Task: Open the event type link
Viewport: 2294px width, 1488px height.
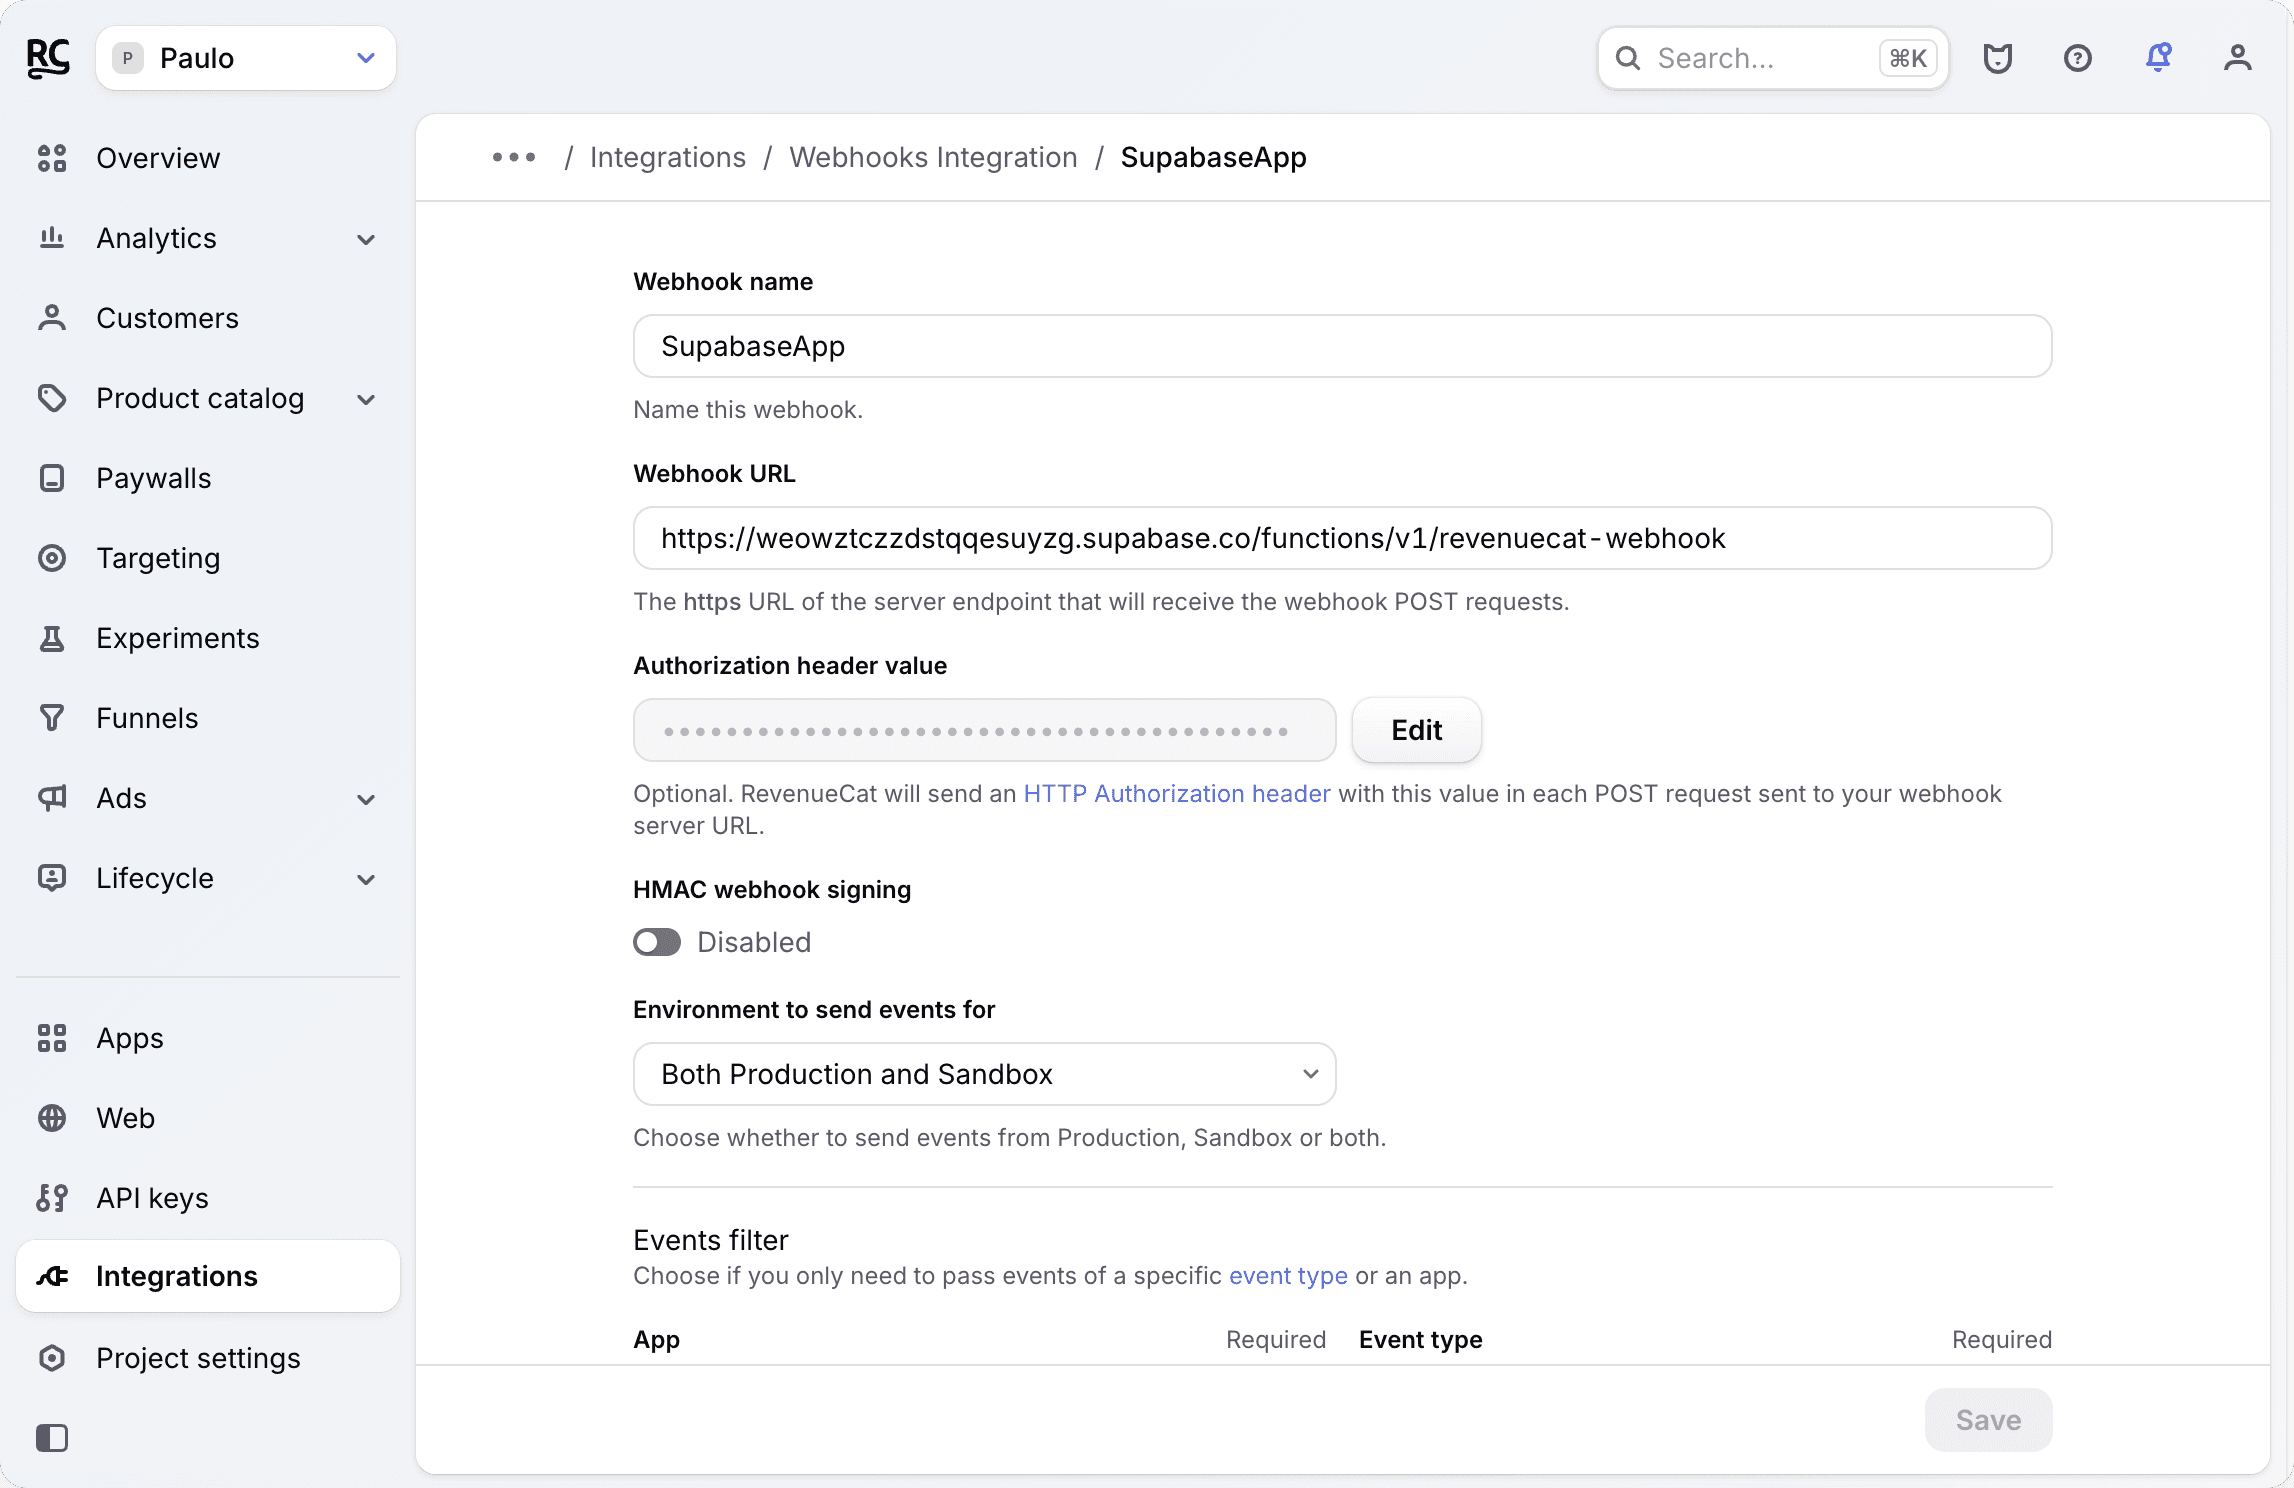Action: (1288, 1276)
